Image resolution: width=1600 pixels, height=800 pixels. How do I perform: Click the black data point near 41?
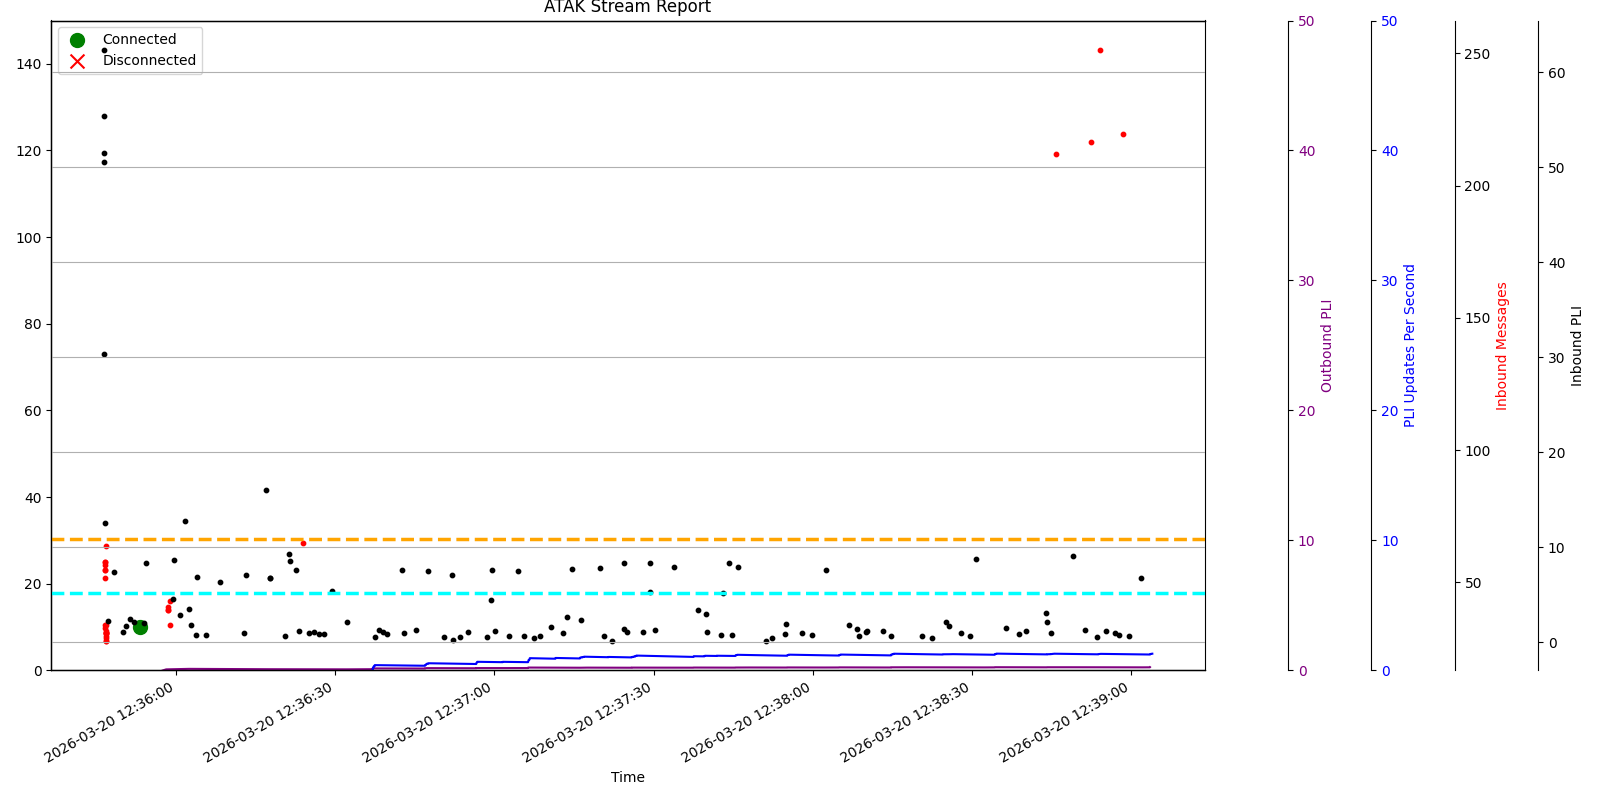[266, 490]
